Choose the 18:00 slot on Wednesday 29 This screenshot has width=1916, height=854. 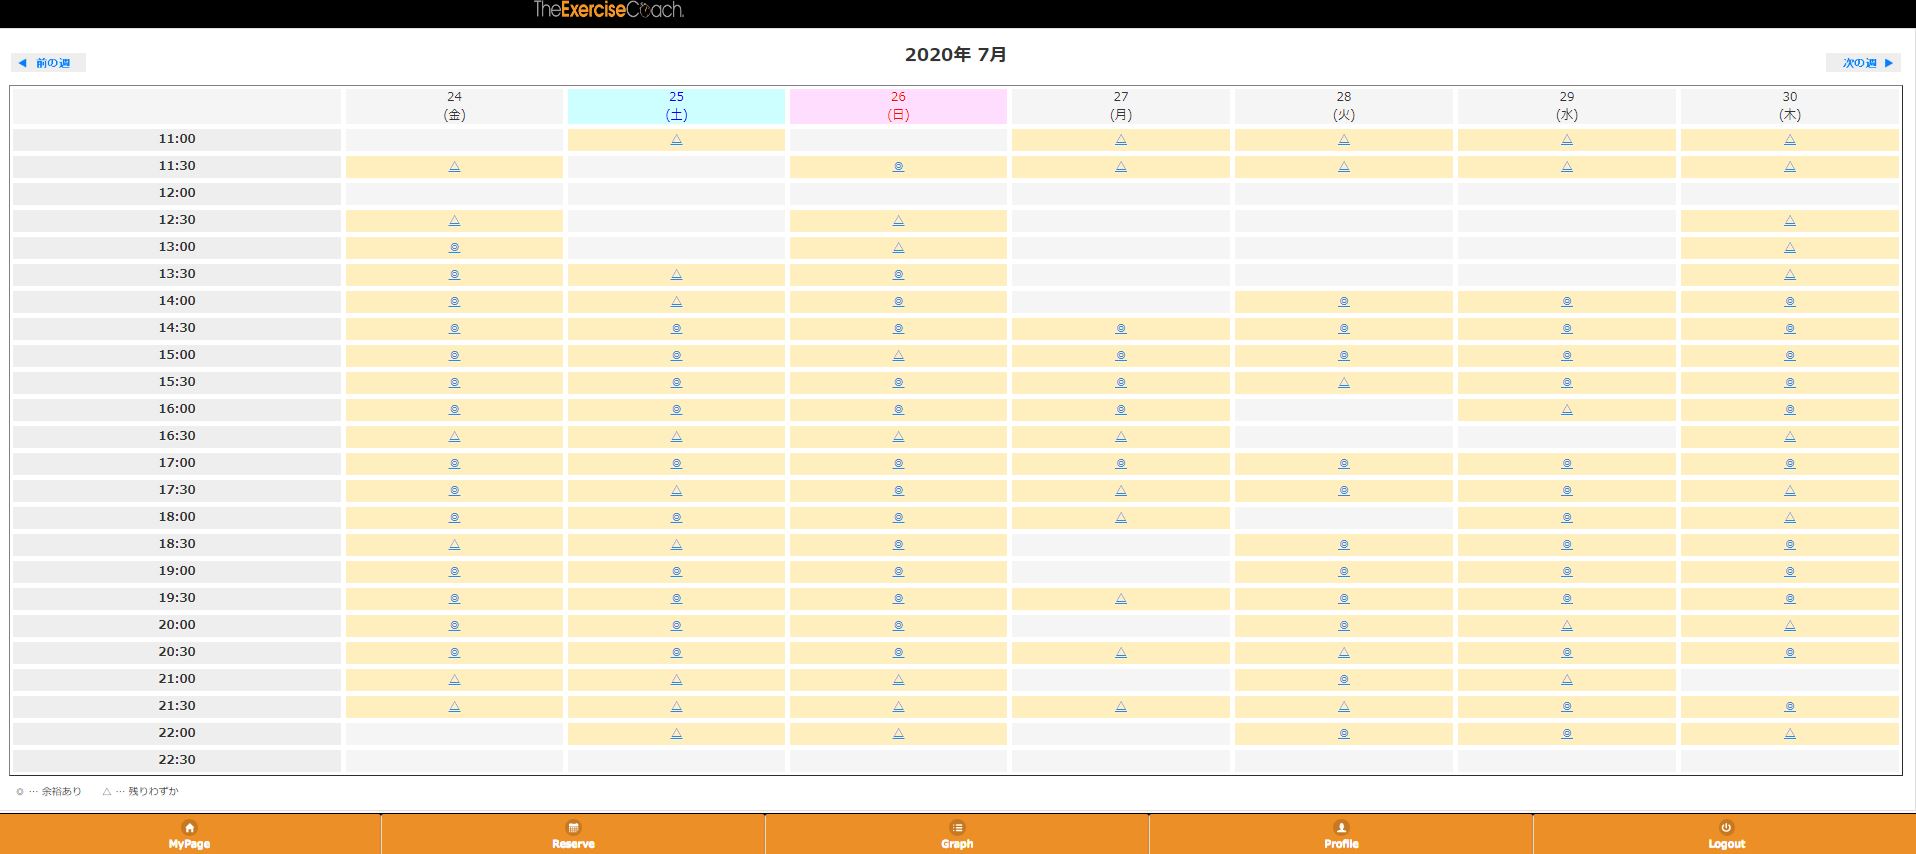1567,518
